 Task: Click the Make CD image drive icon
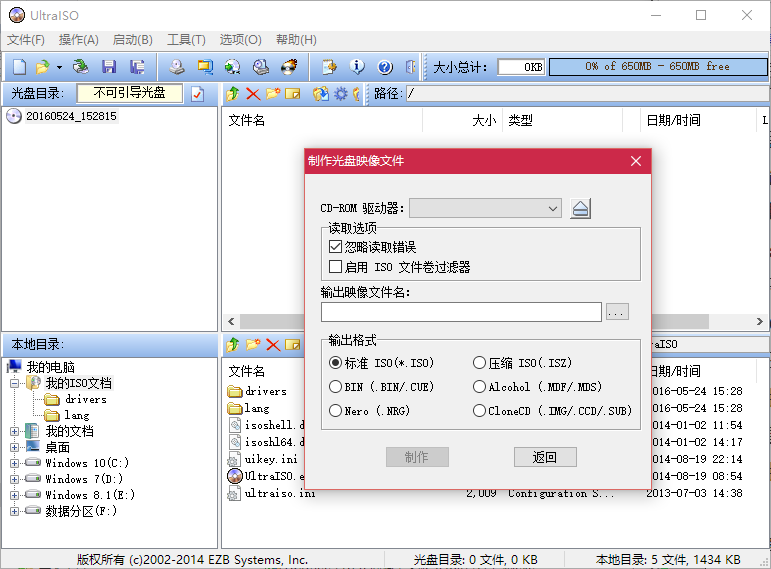177,67
